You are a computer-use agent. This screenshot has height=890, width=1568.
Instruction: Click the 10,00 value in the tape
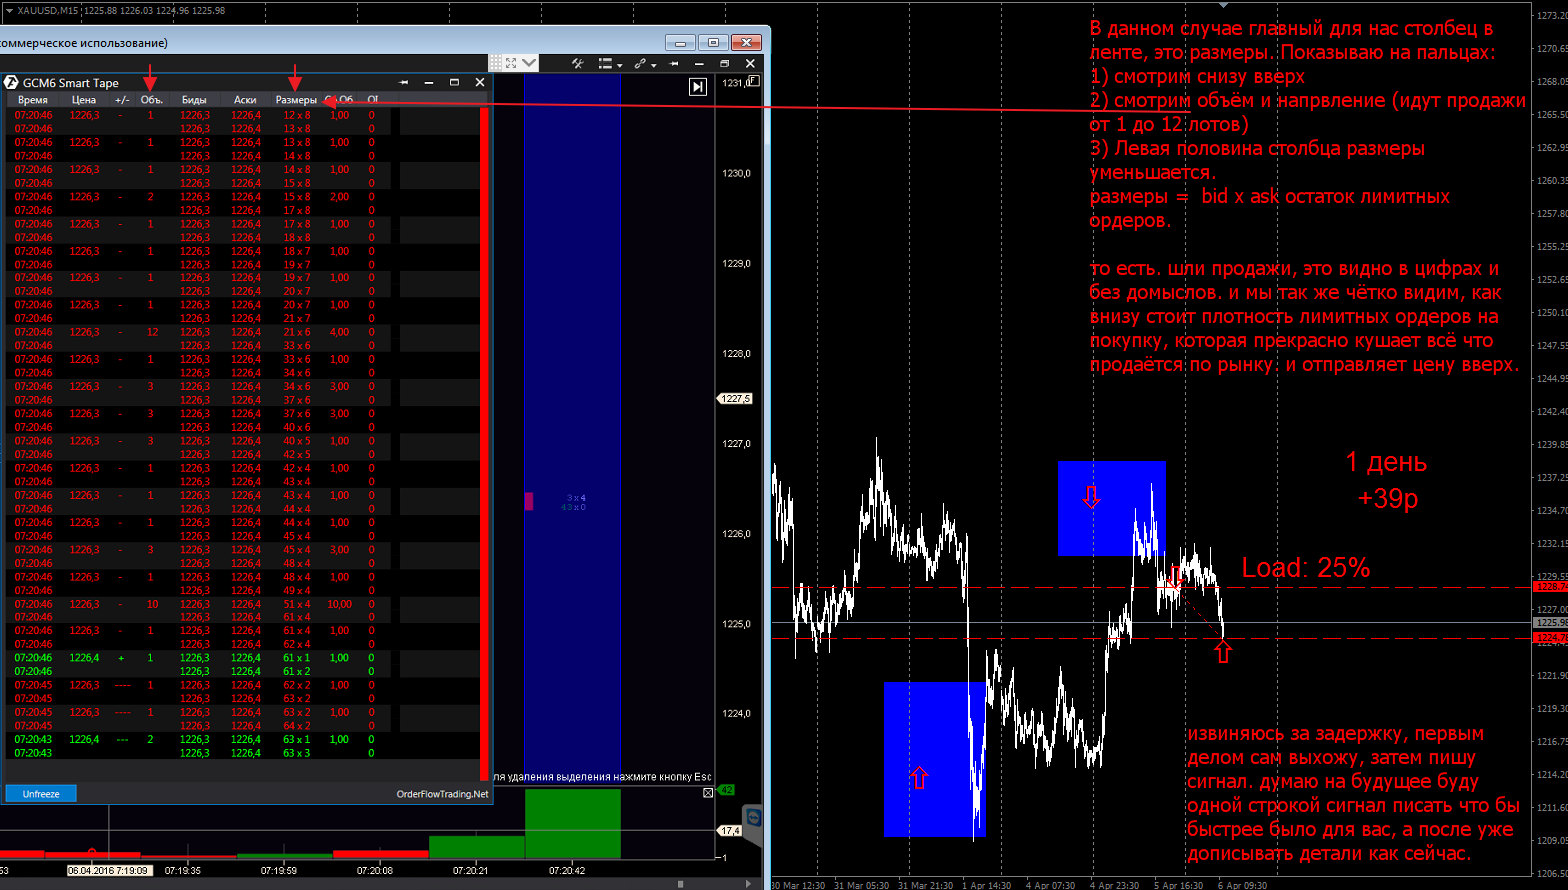[340, 604]
